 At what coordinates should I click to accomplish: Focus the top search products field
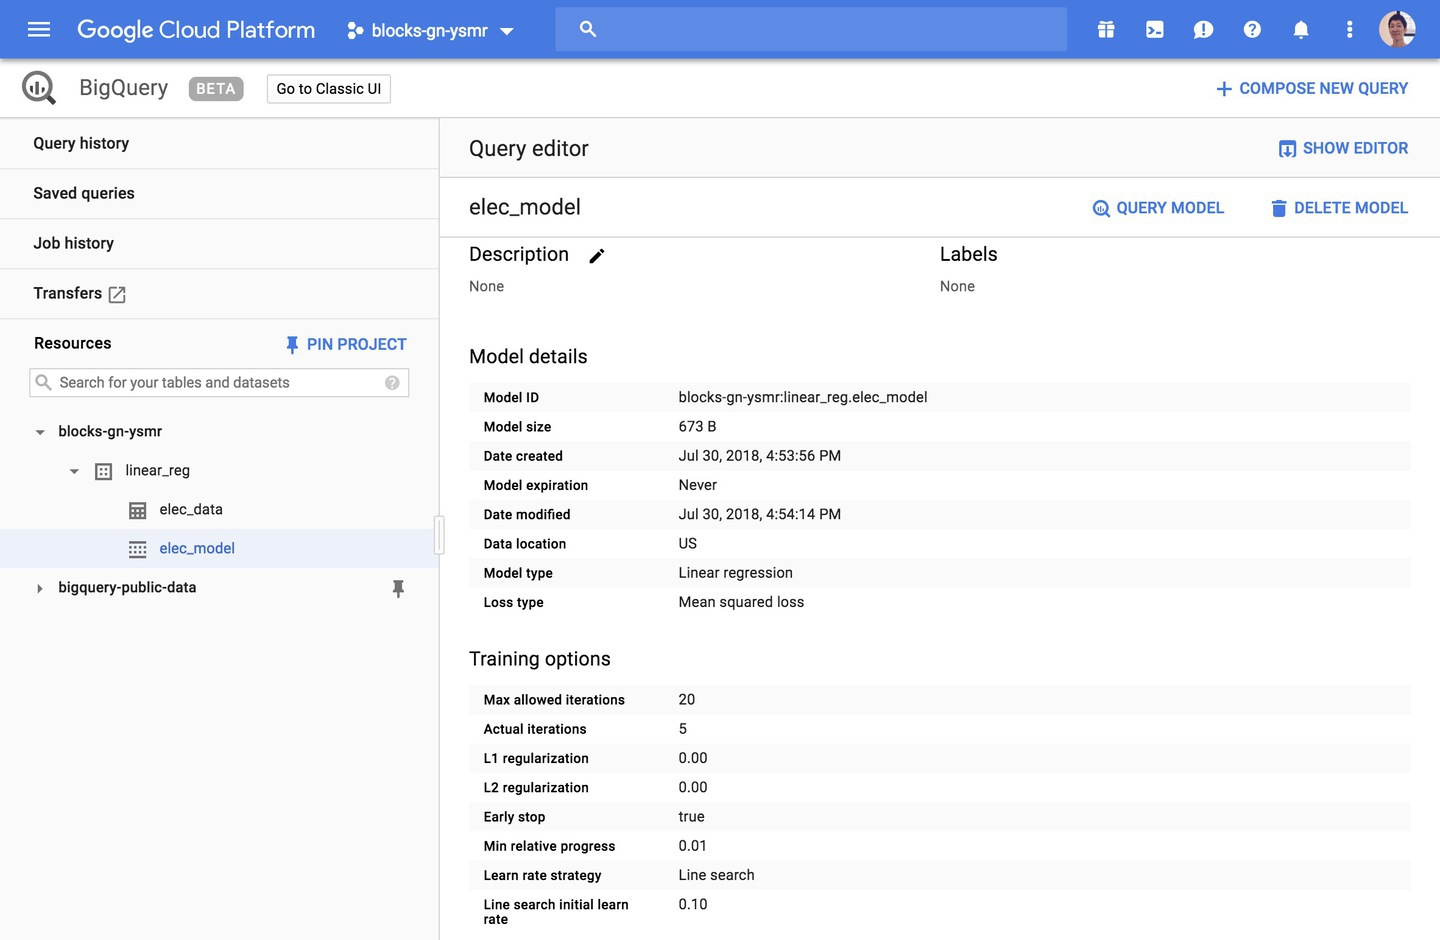click(x=811, y=30)
